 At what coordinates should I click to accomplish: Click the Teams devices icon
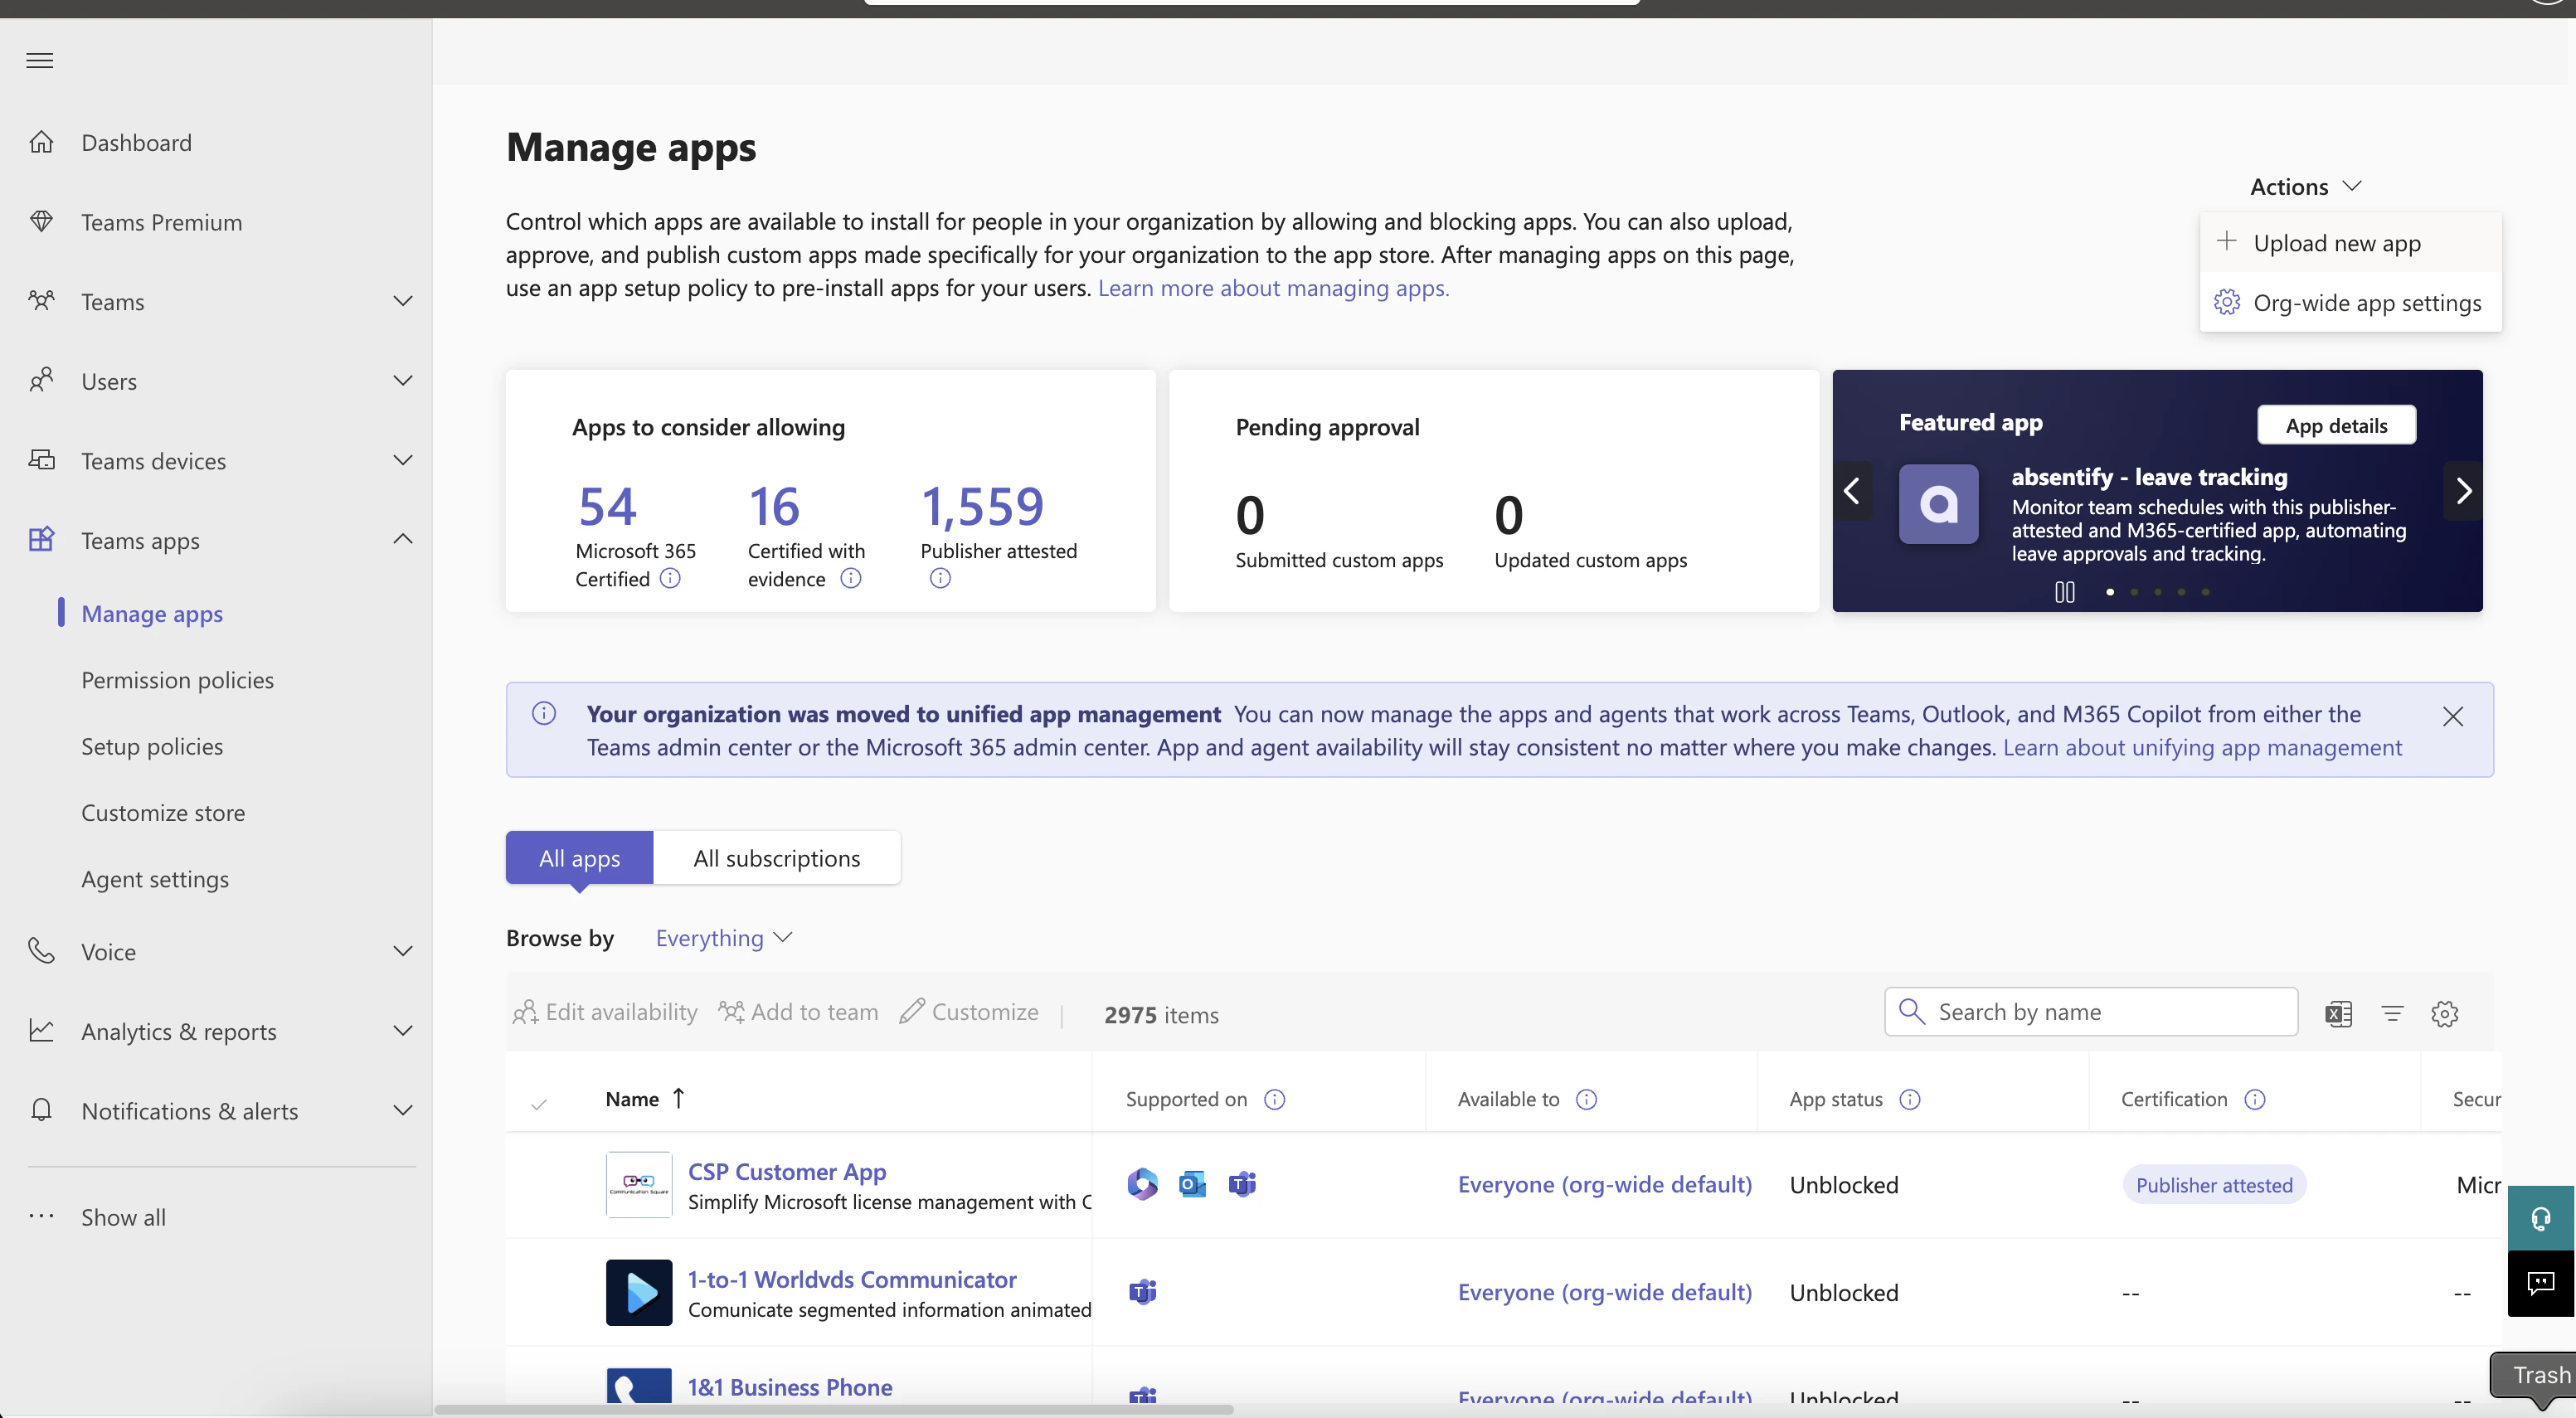click(41, 460)
